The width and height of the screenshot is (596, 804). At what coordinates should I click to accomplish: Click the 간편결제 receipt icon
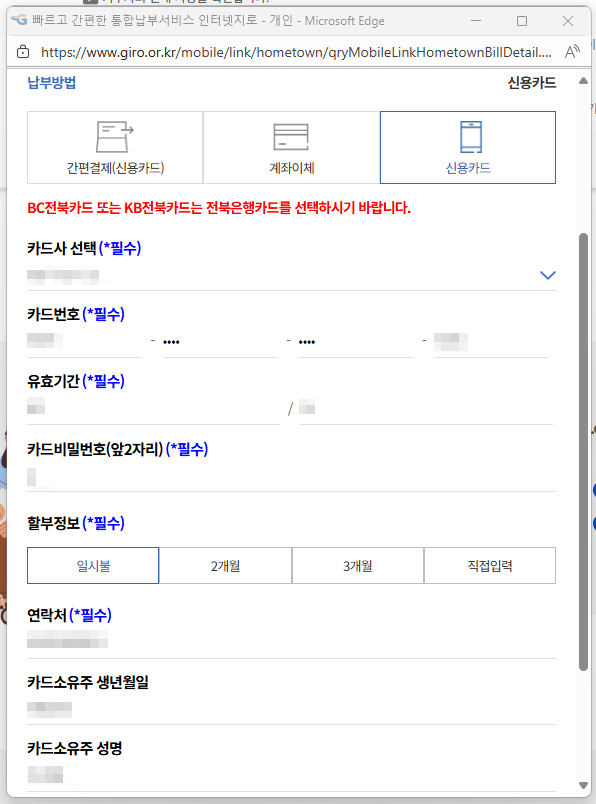coord(114,136)
